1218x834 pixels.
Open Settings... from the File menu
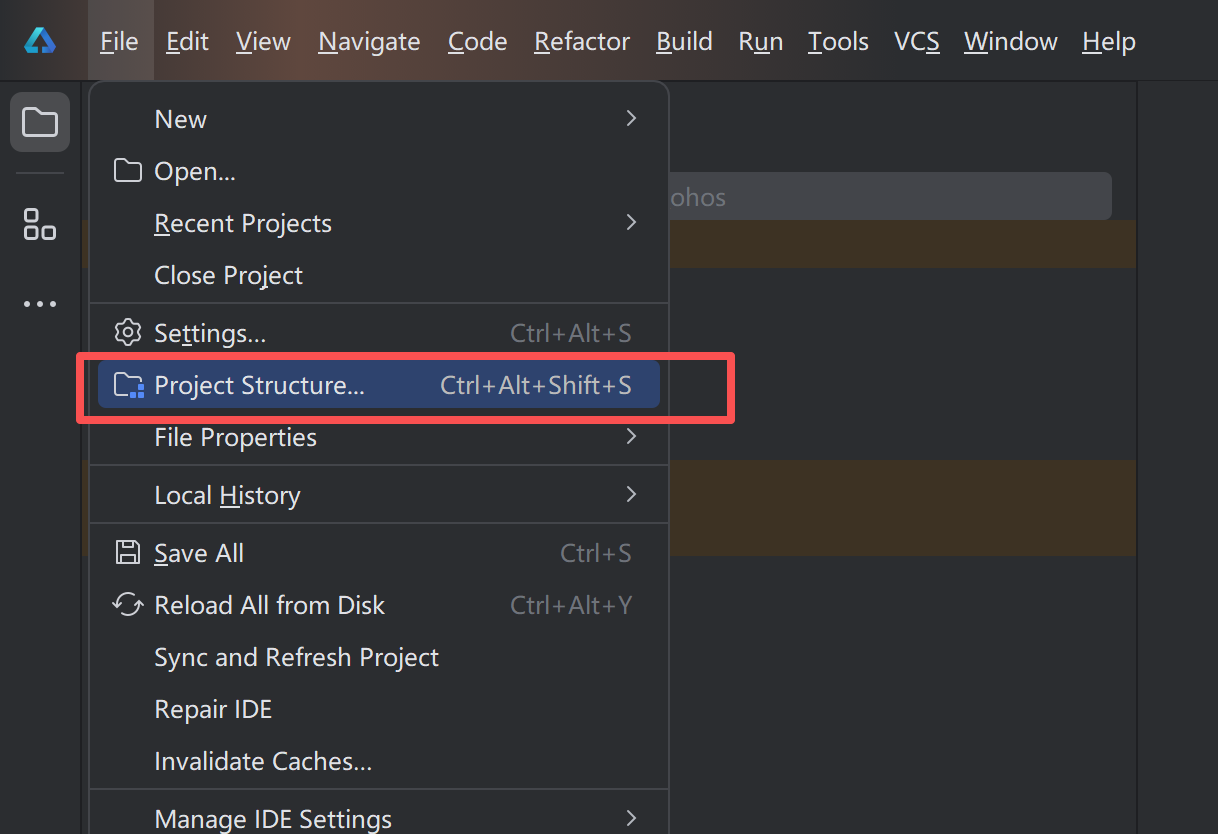click(x=379, y=333)
